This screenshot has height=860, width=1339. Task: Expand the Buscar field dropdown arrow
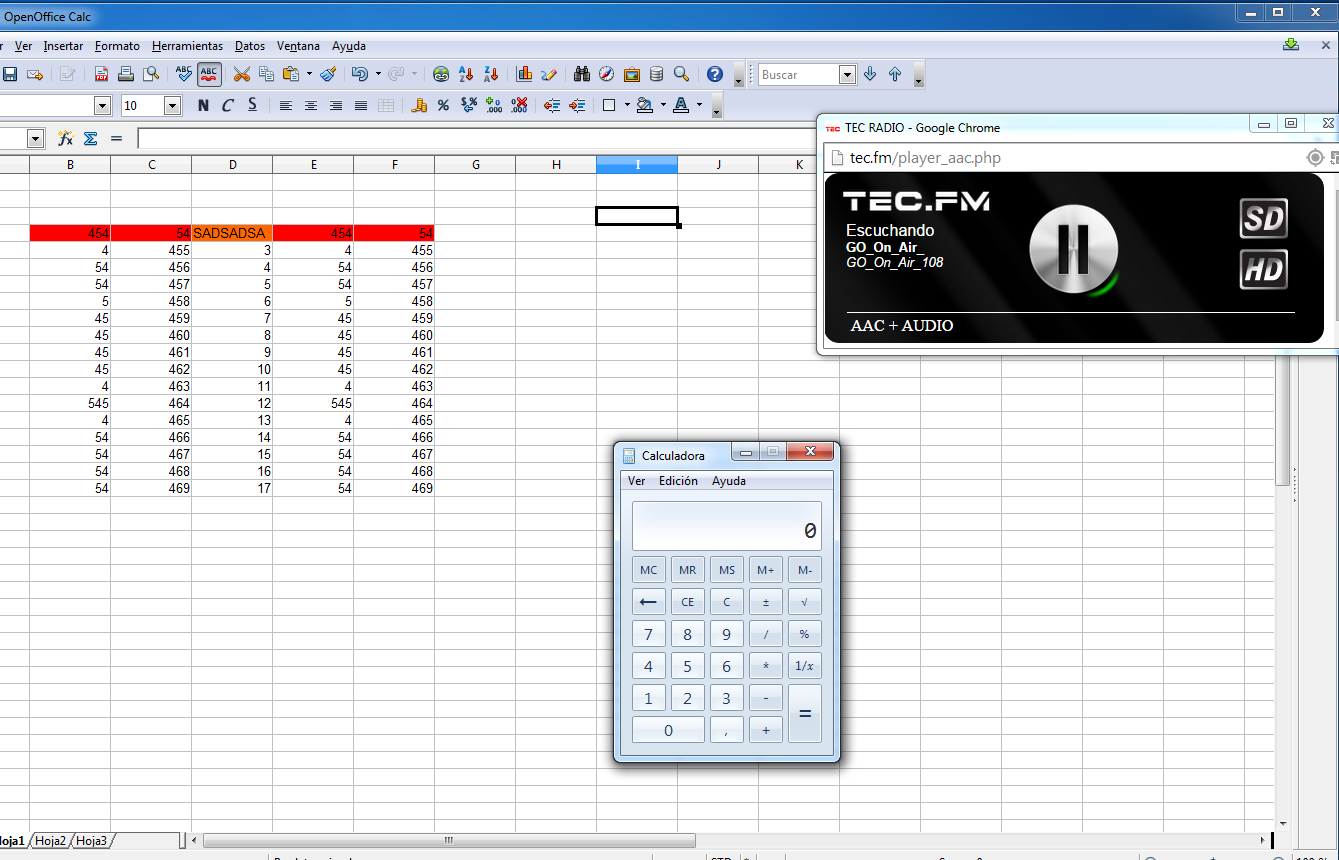[848, 75]
